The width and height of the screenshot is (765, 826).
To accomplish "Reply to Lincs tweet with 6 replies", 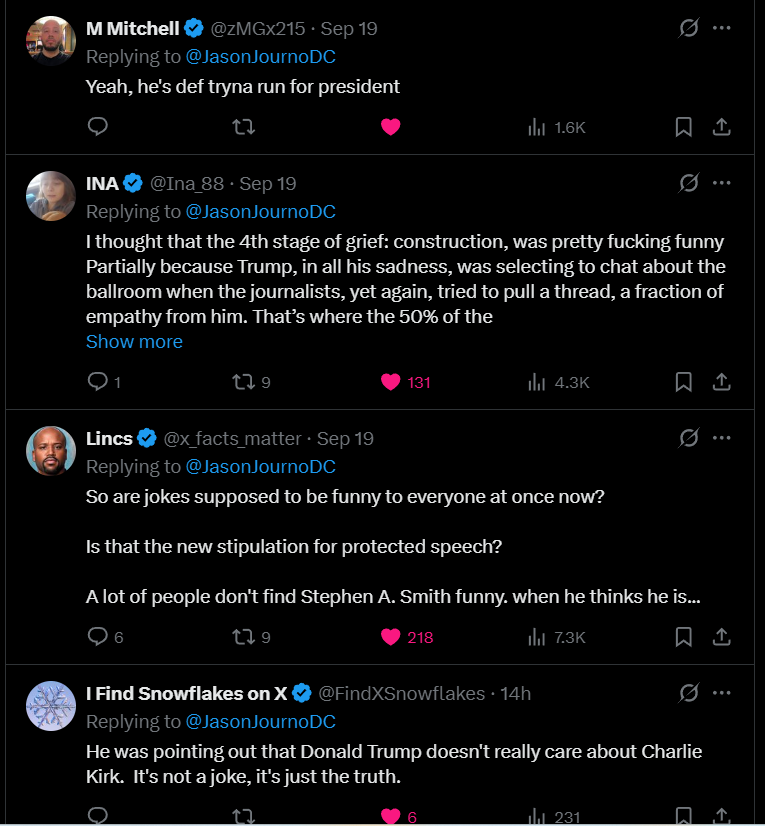I will pyautogui.click(x=97, y=637).
